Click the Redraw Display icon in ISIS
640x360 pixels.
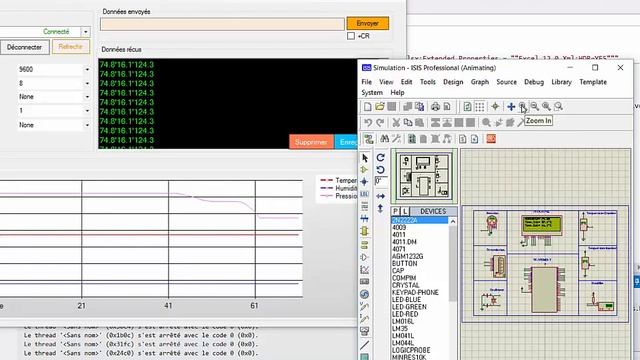(467, 107)
